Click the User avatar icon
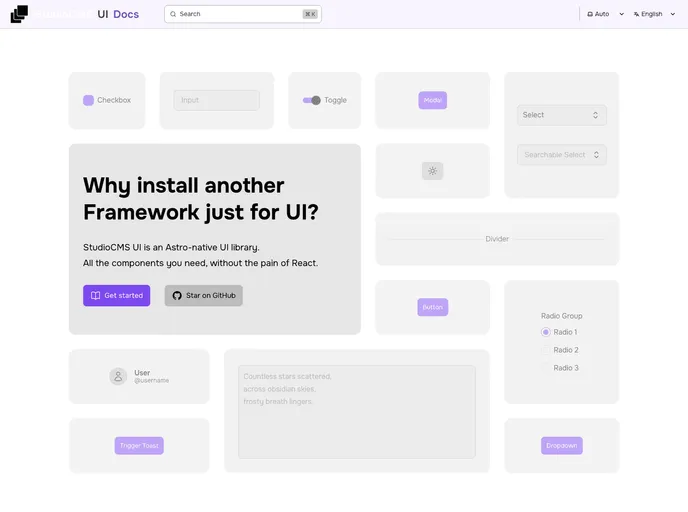The height and width of the screenshot is (512, 688). [118, 376]
